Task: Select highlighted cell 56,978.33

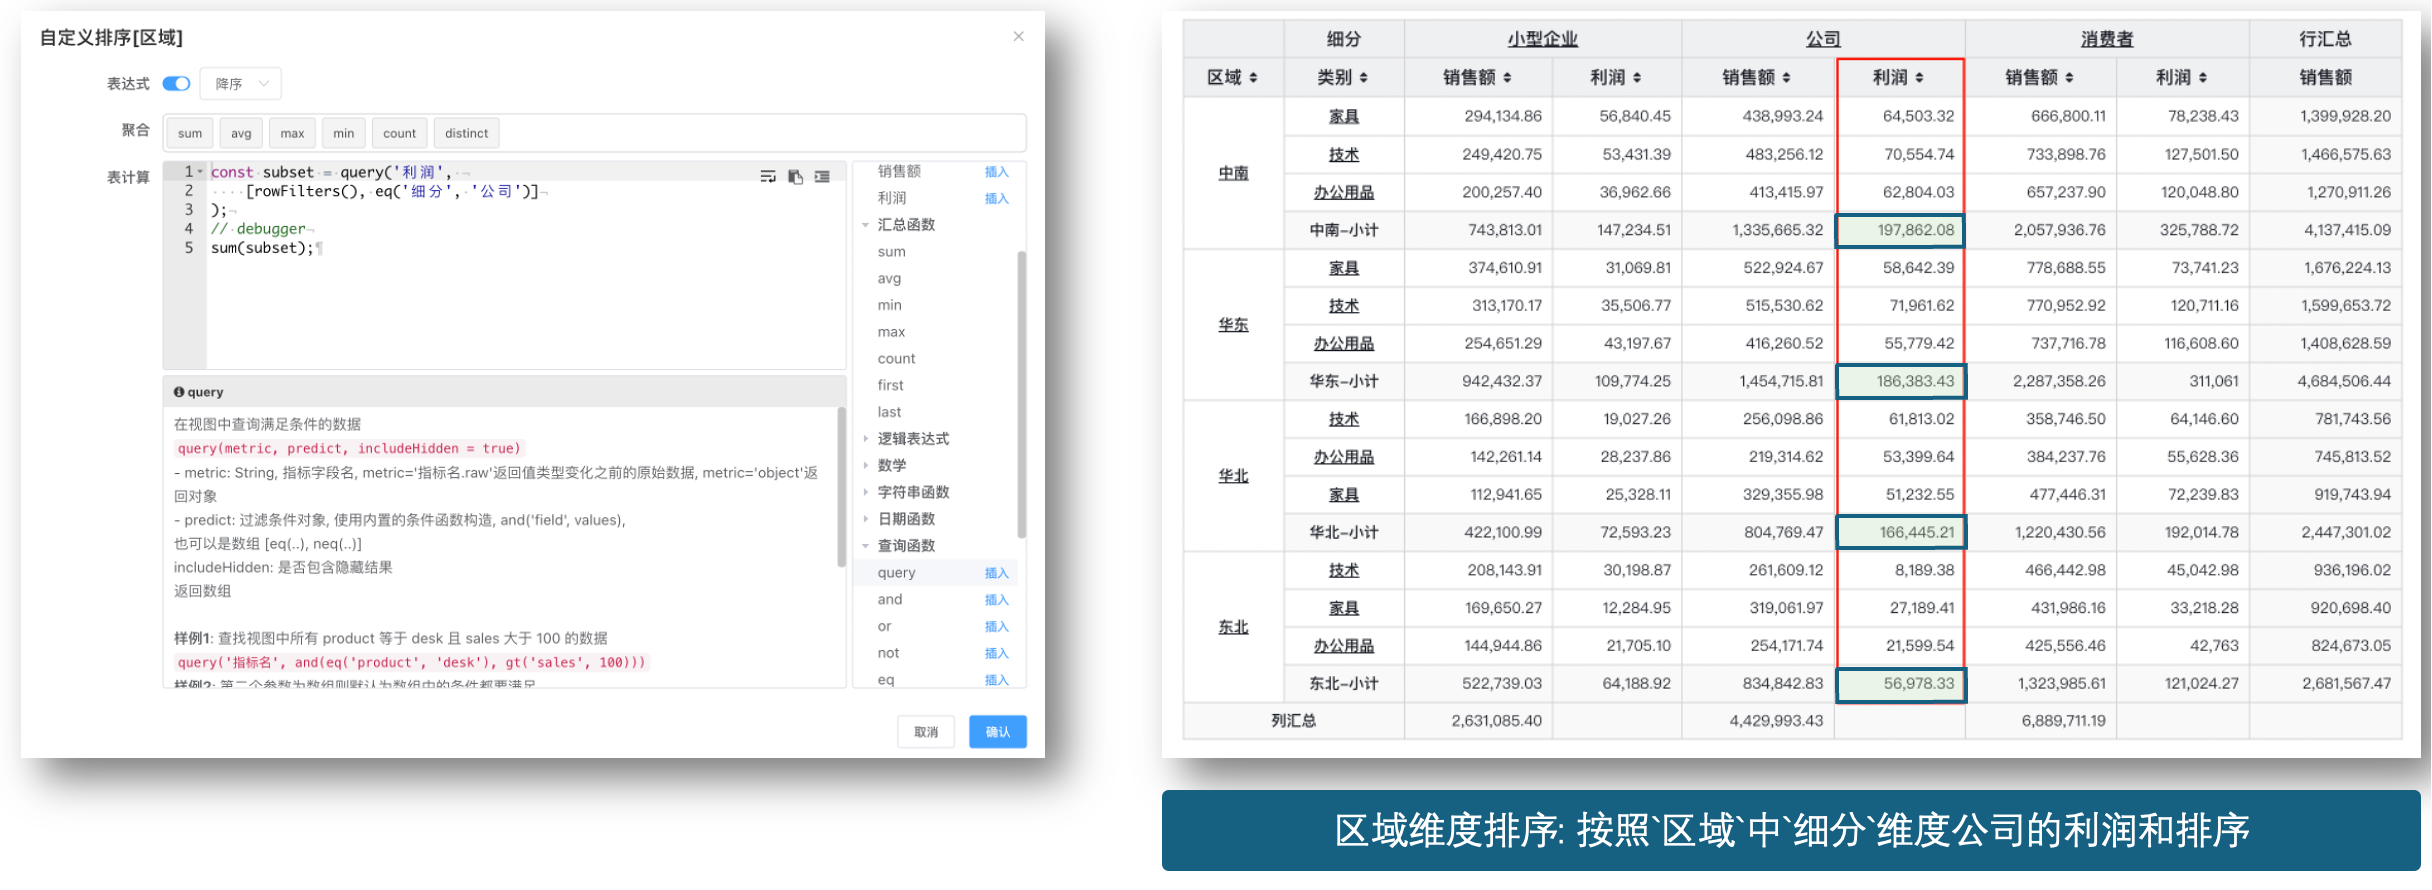Action: 1900,684
